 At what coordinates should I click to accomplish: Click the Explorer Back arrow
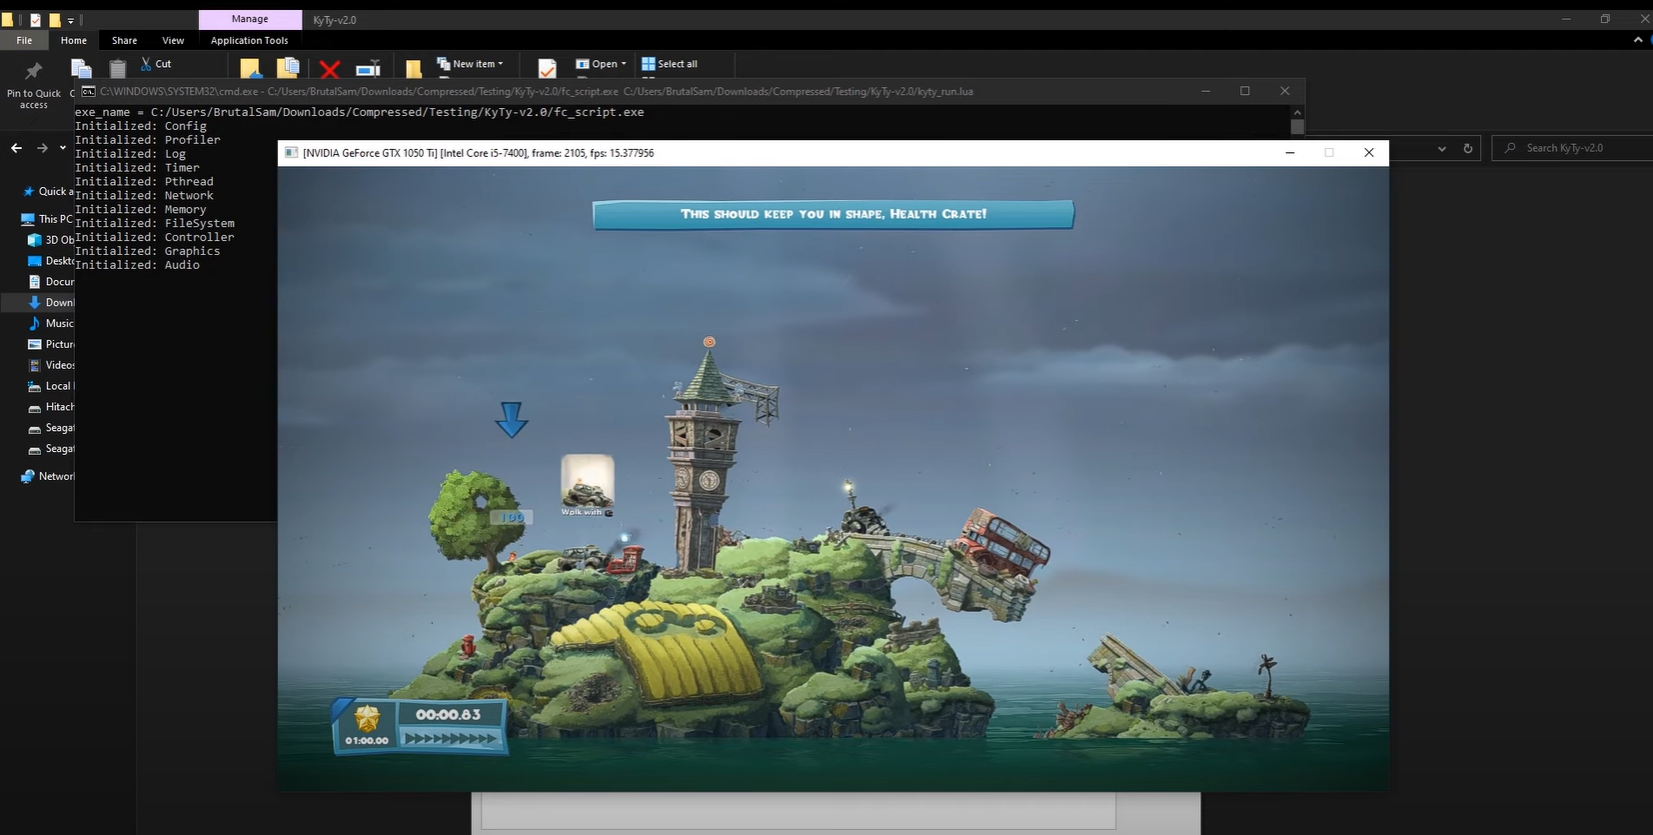[x=16, y=148]
